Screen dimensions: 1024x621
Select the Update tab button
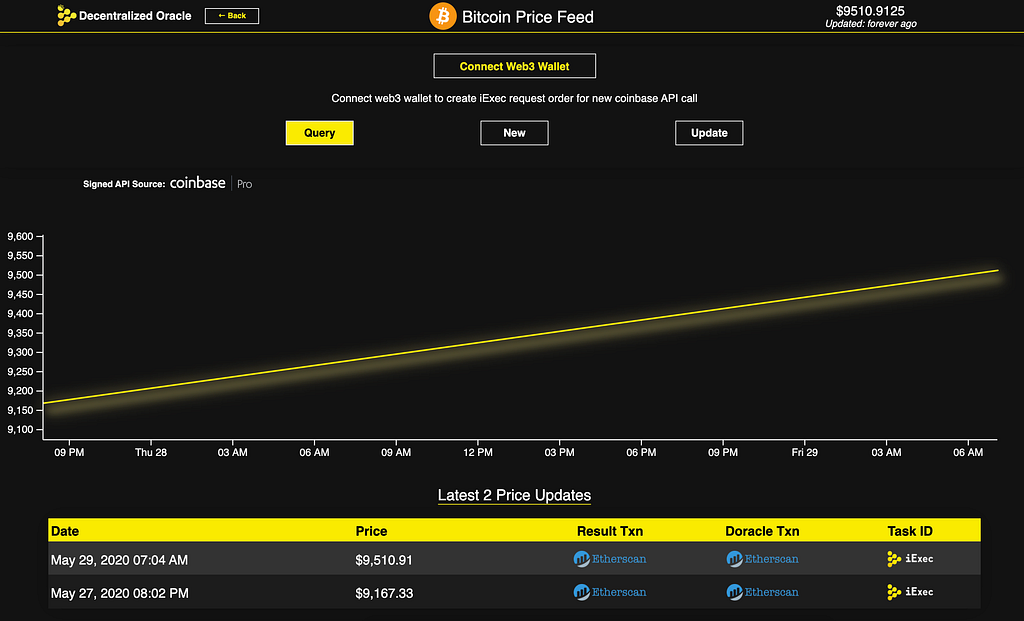pyautogui.click(x=709, y=133)
